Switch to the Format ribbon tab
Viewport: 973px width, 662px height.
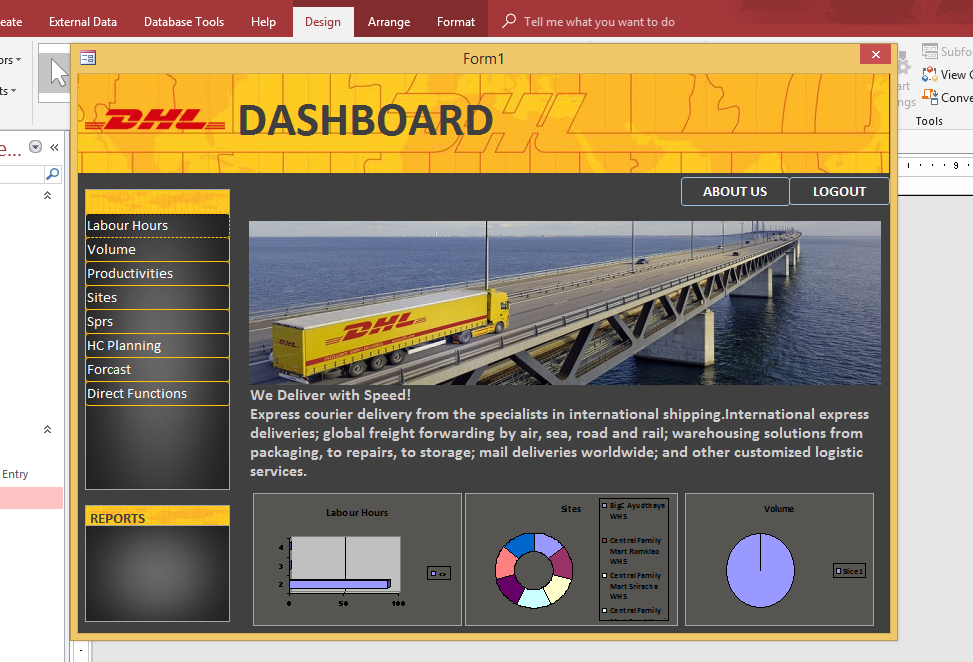point(455,22)
